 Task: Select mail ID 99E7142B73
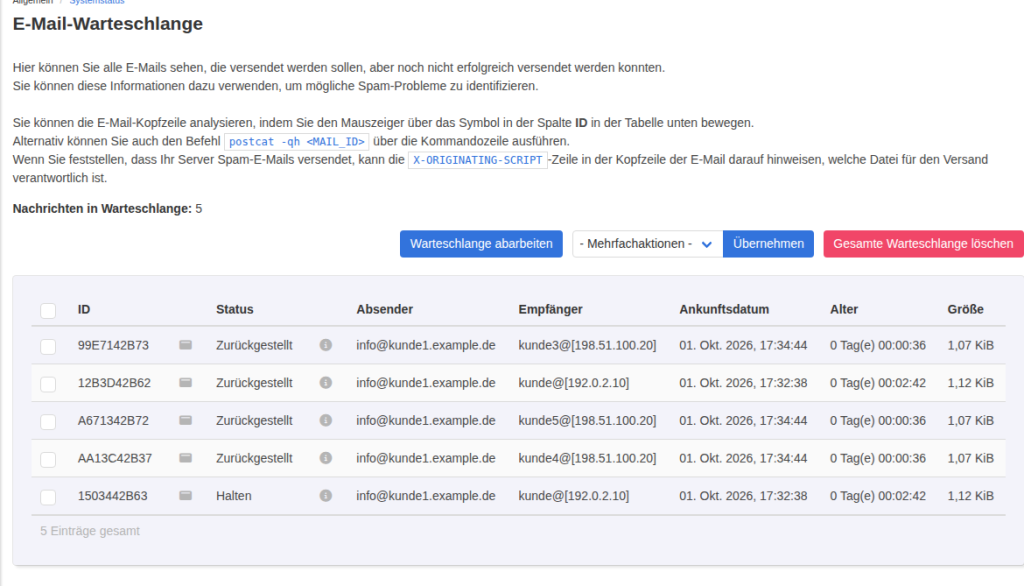click(x=113, y=345)
